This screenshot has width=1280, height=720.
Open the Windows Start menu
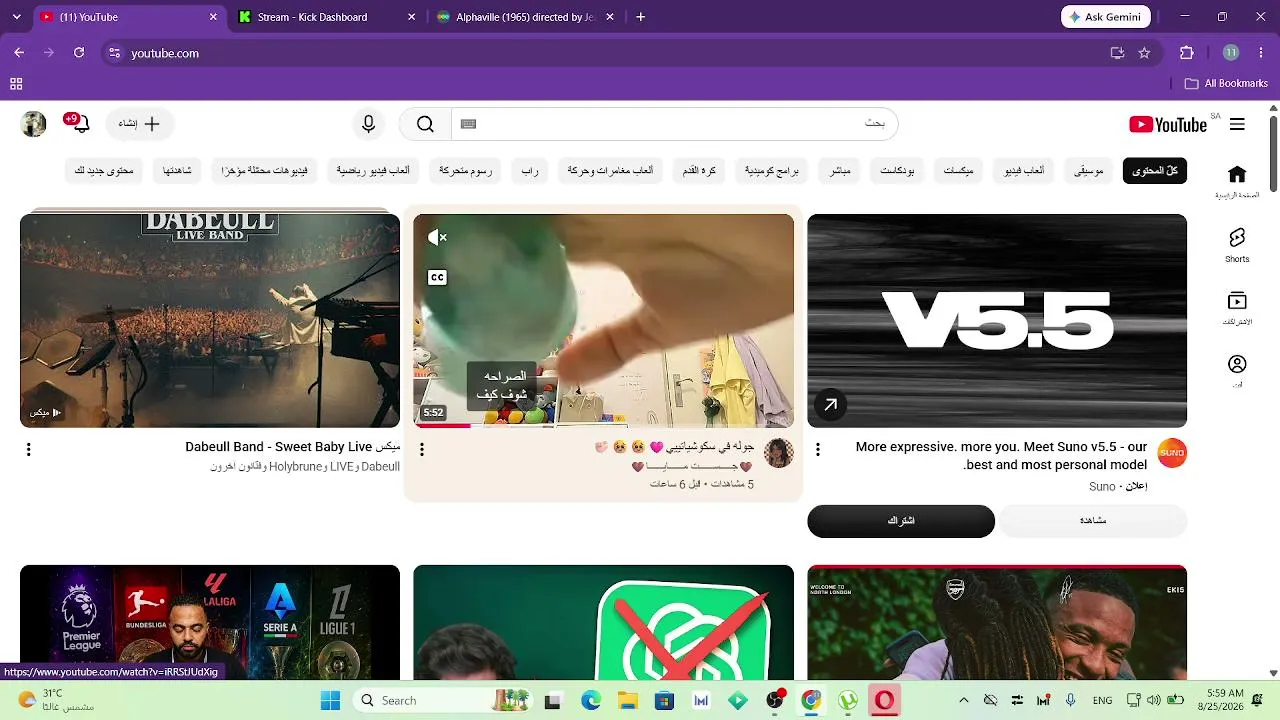point(330,701)
